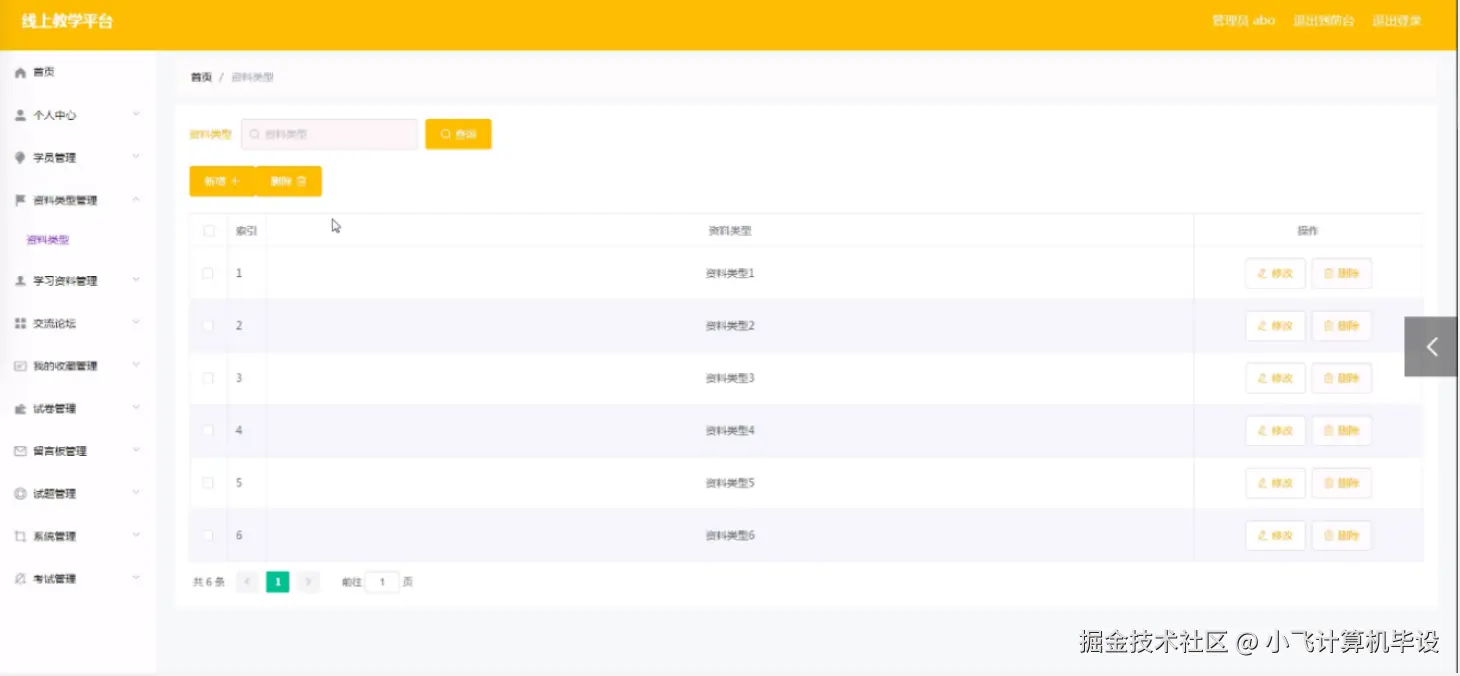Expand 系统管理 using its chevron
The image size is (1460, 676).
[x=136, y=536]
